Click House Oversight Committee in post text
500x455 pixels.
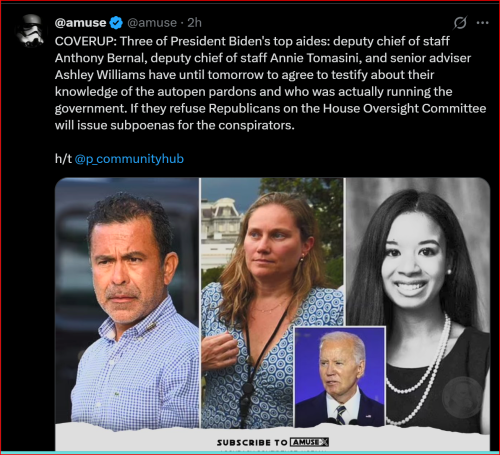pyautogui.click(x=405, y=108)
